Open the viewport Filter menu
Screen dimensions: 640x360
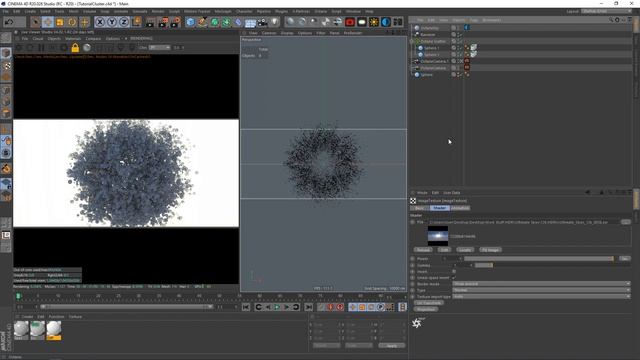tap(321, 33)
